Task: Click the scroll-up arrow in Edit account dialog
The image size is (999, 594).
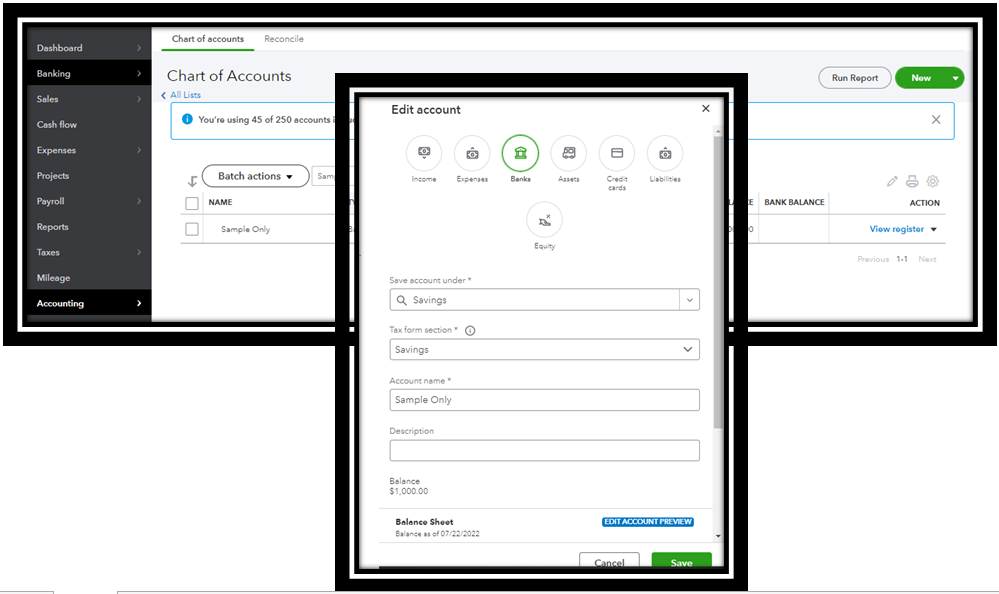Action: [x=718, y=131]
